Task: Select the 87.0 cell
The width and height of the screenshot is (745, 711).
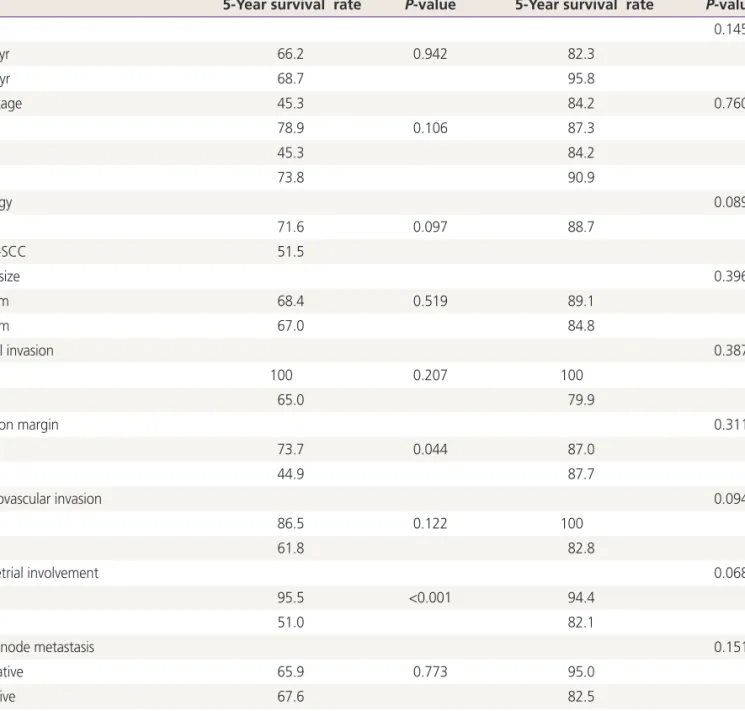Action: coord(581,449)
